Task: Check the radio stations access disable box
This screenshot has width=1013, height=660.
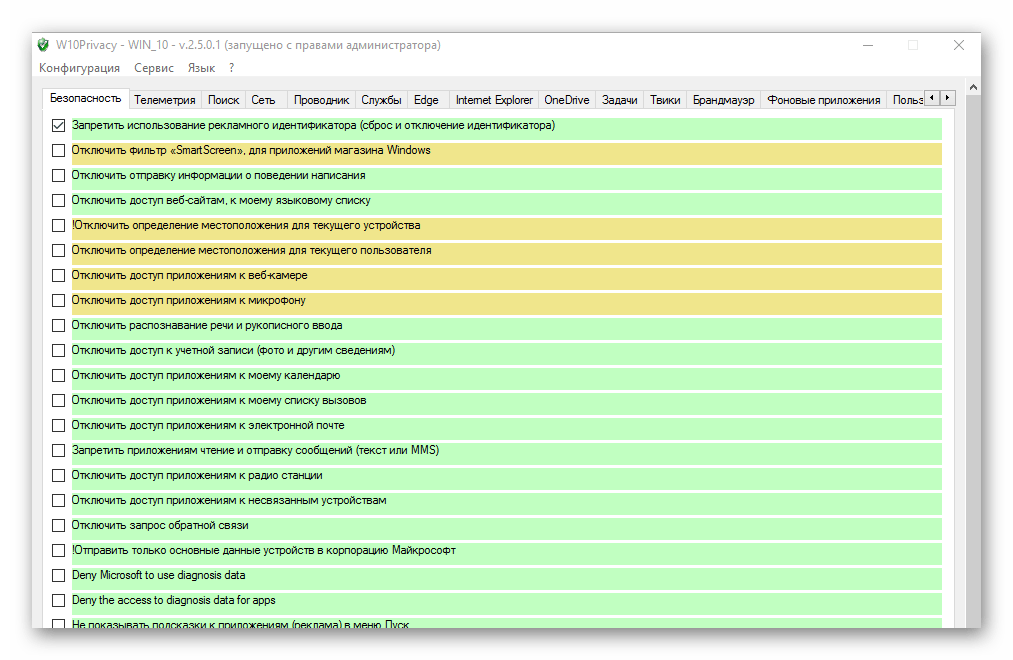Action: 59,476
